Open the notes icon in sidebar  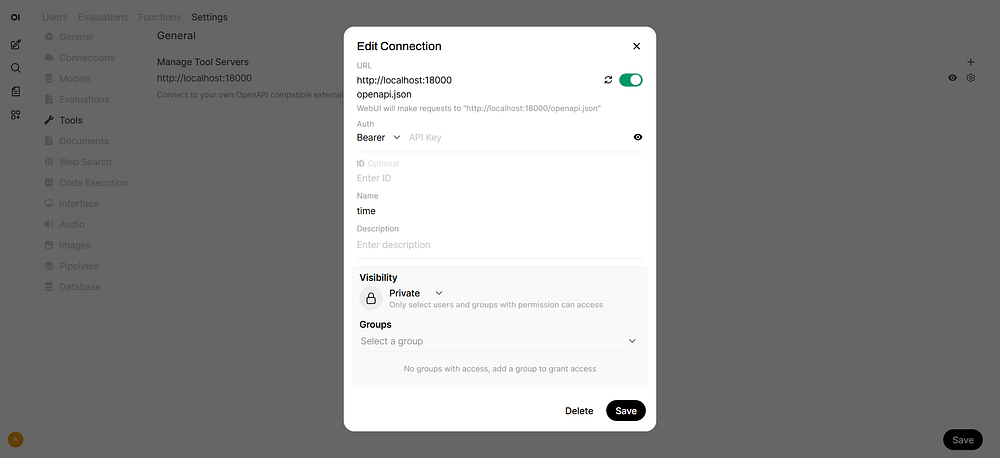(x=16, y=91)
